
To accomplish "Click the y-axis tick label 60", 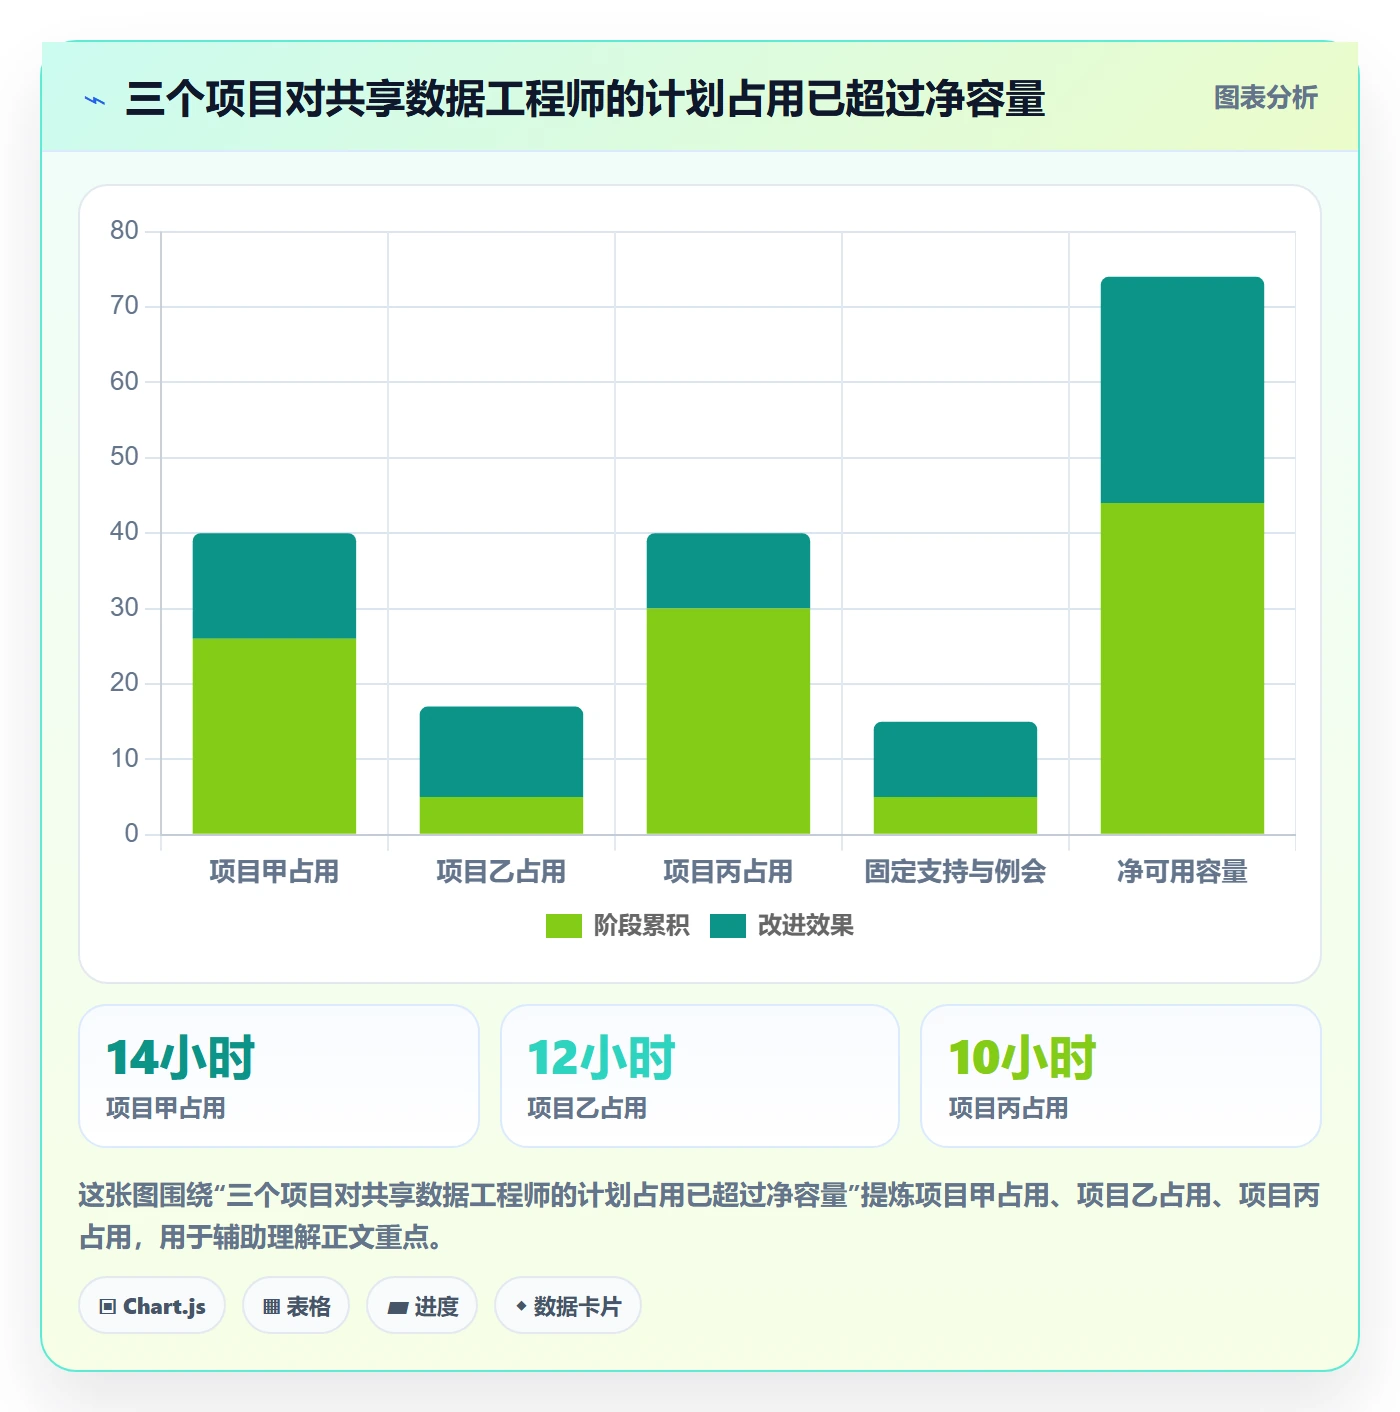I will coord(124,382).
